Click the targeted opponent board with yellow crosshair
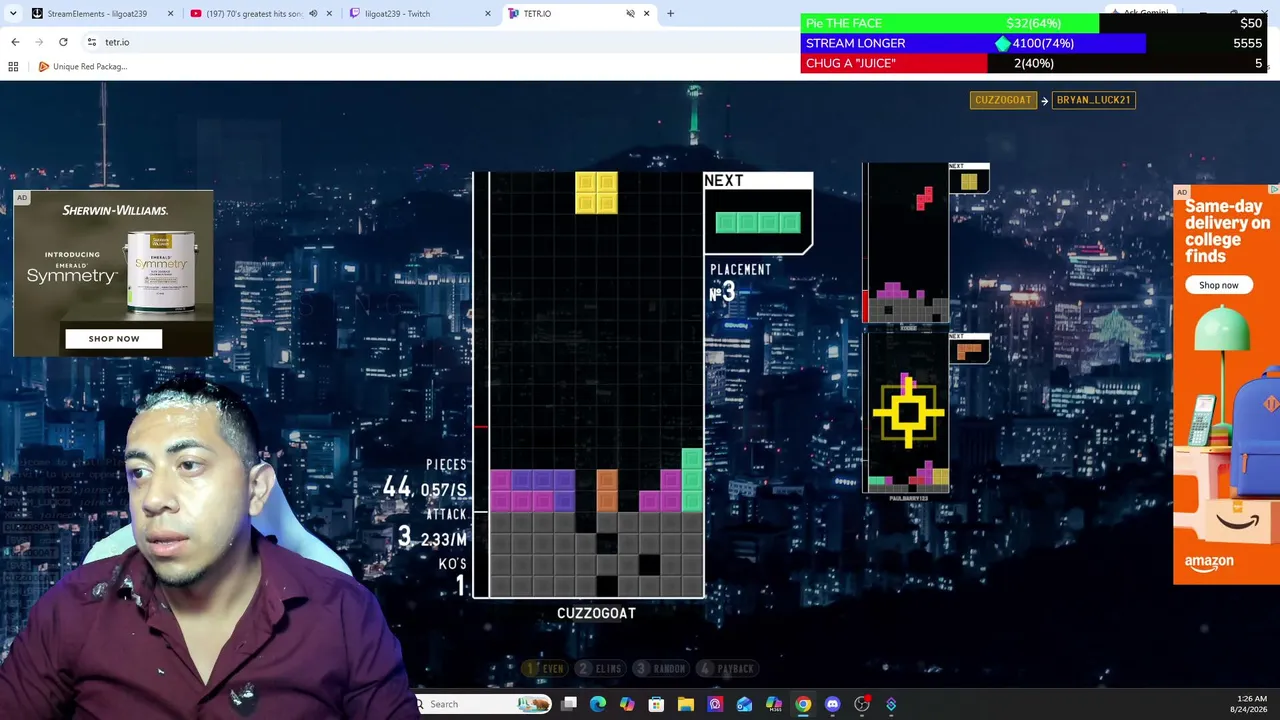Image resolution: width=1280 pixels, height=720 pixels. pos(908,412)
